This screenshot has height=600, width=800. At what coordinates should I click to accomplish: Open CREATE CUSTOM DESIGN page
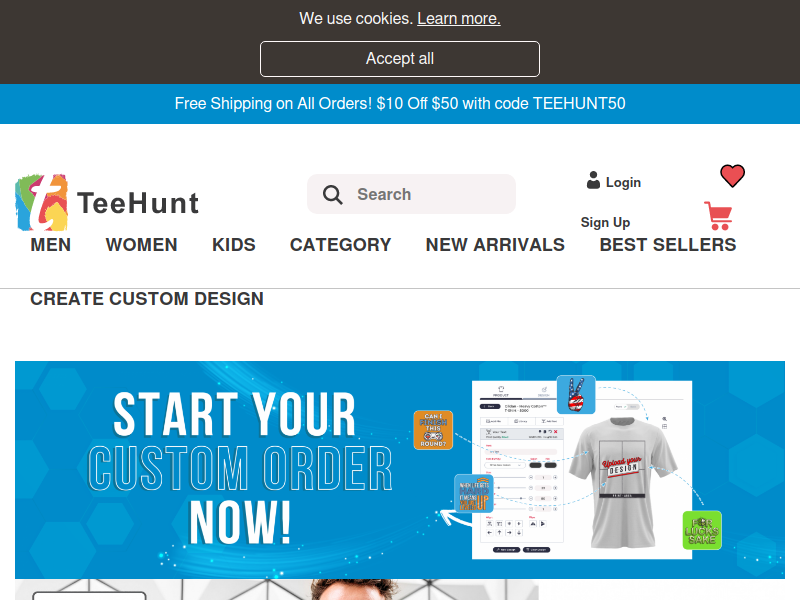tap(147, 299)
